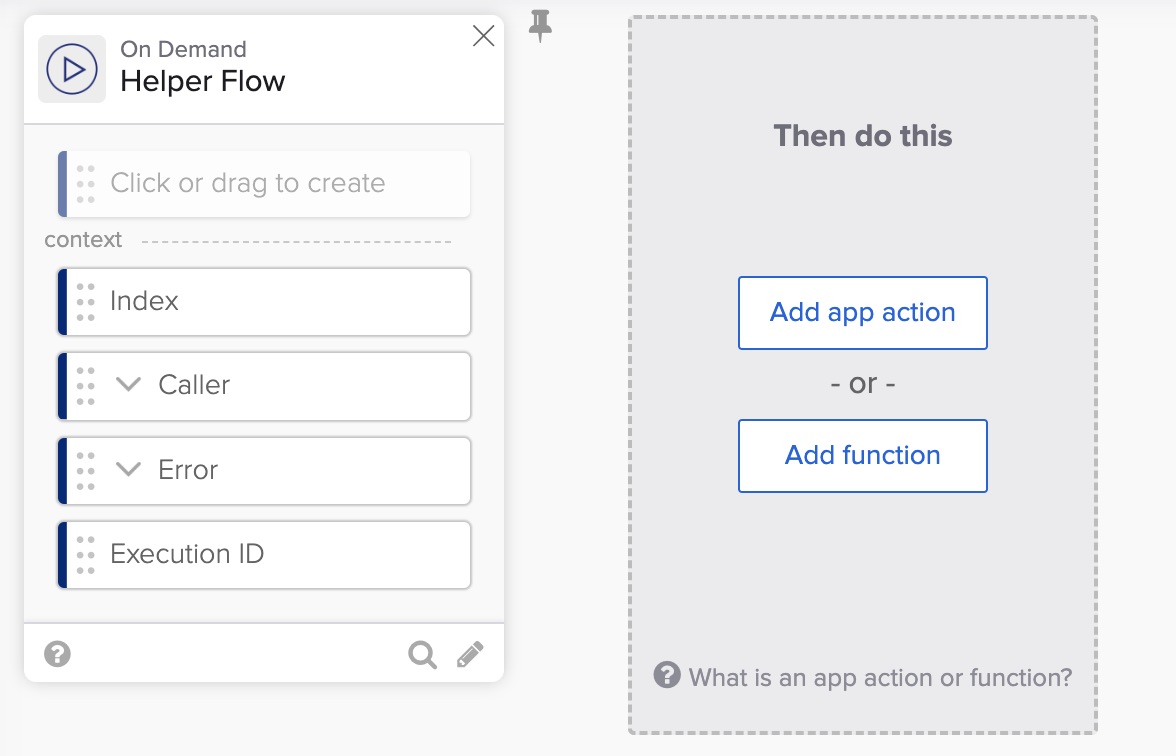
Task: Open help in Helper Flow card footer
Action: tap(58, 654)
